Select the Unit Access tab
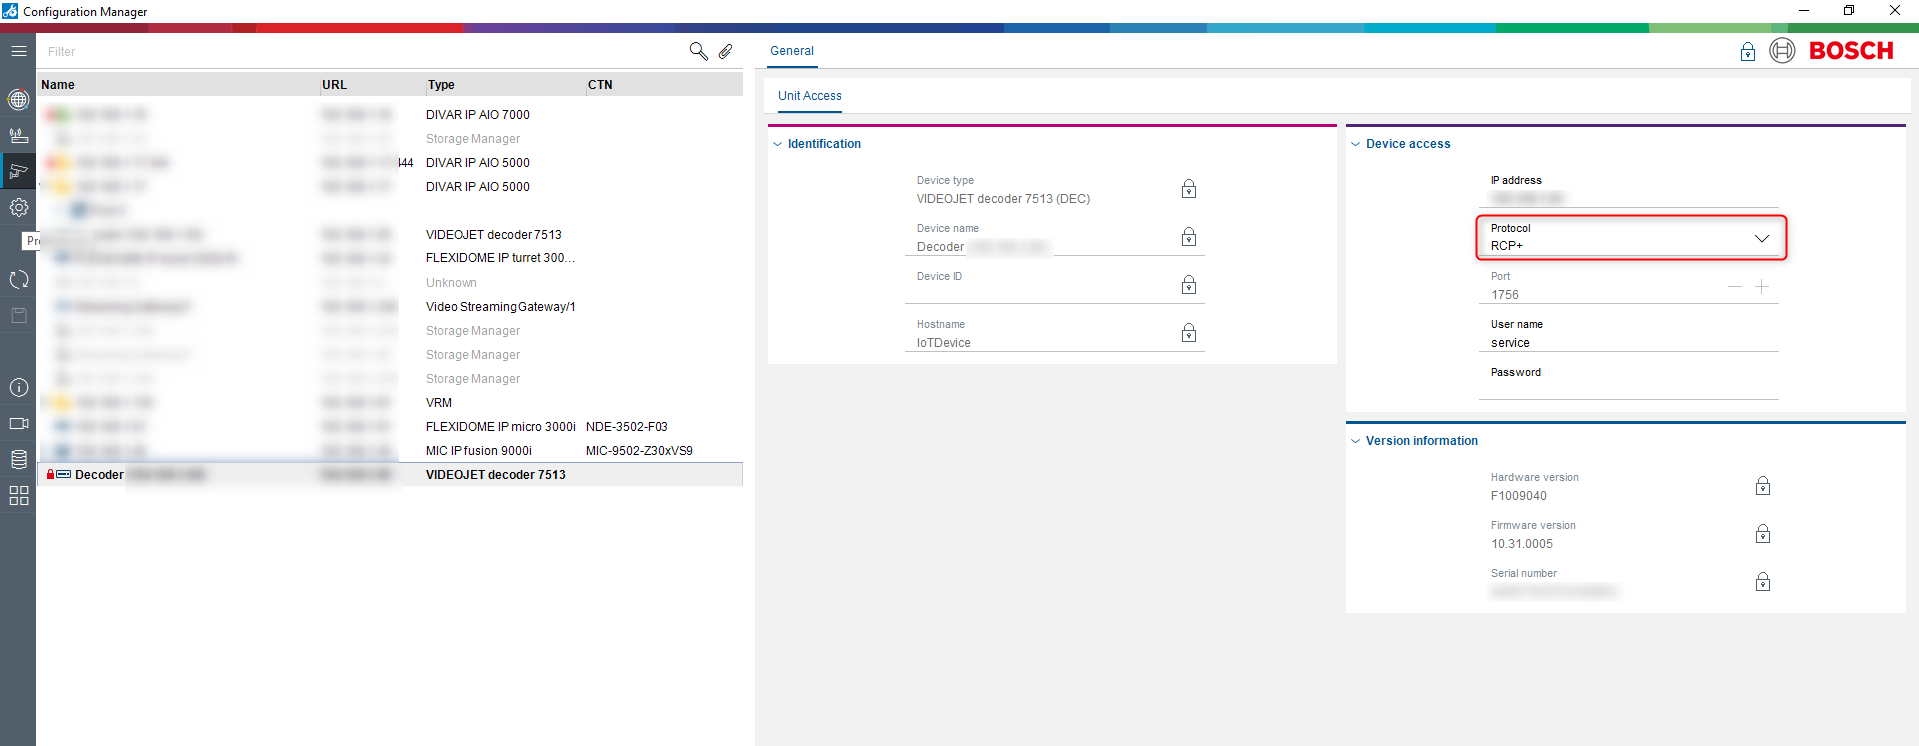The width and height of the screenshot is (1919, 746). [x=809, y=96]
